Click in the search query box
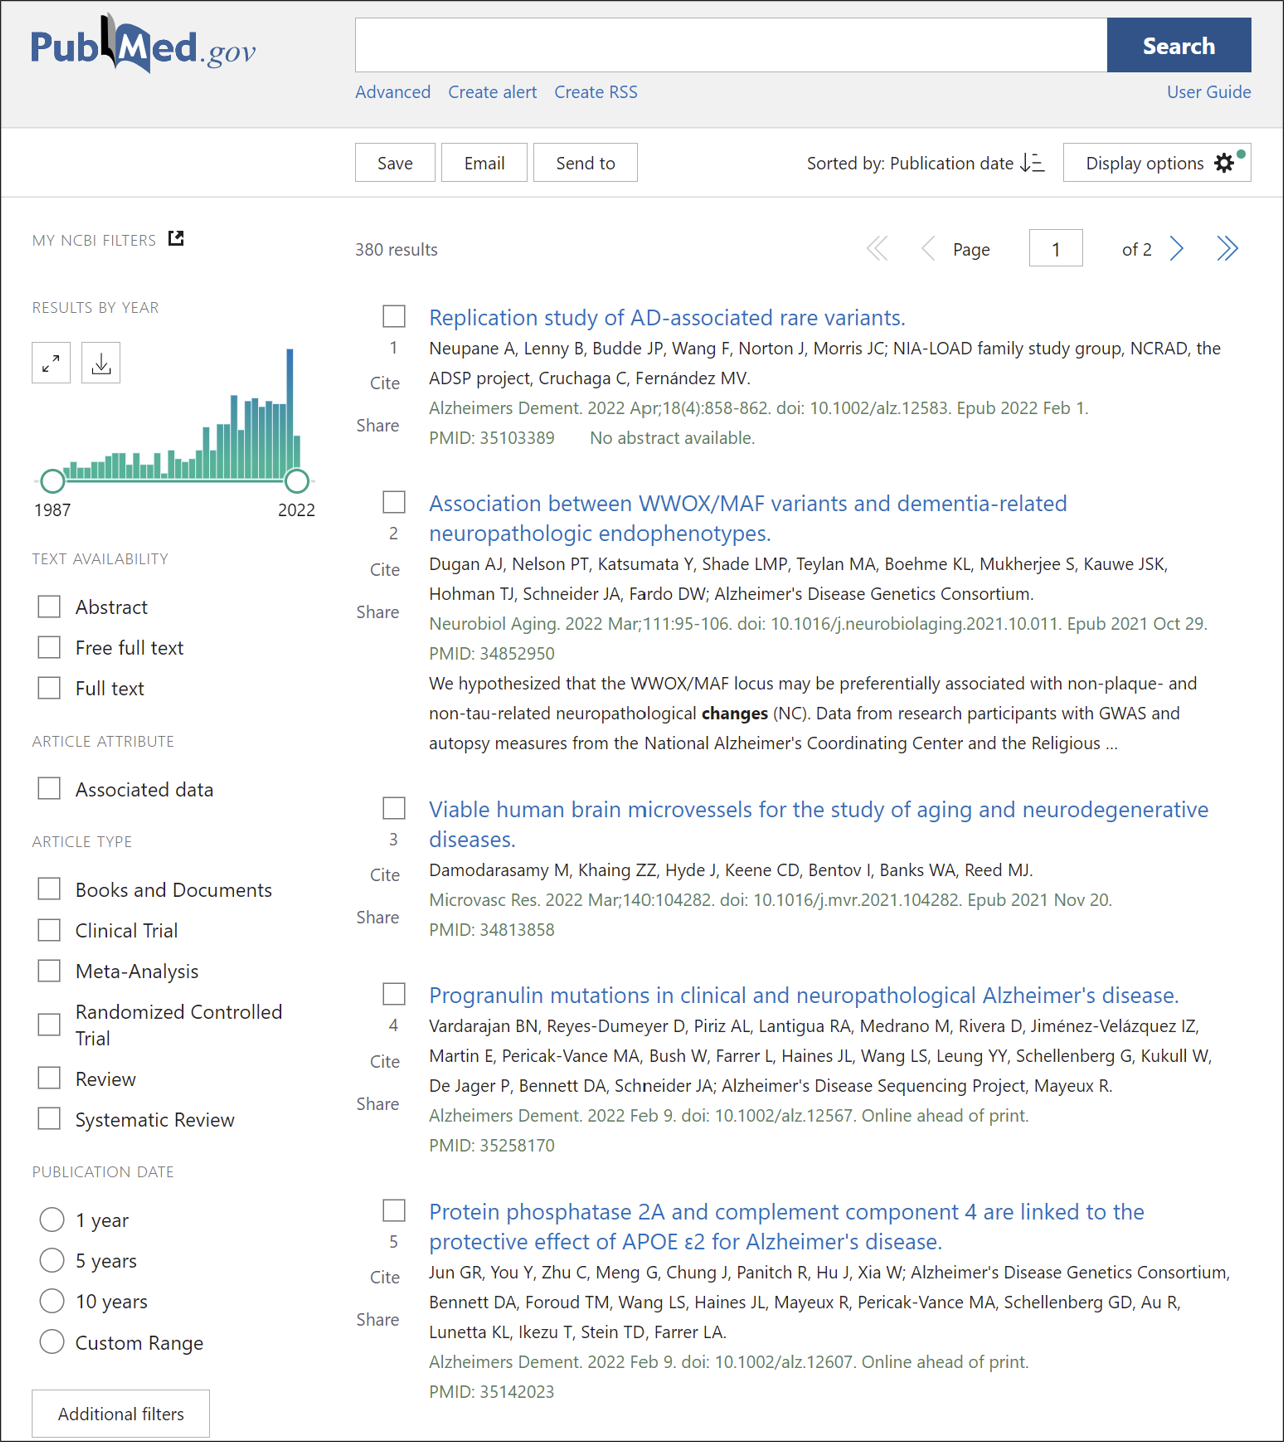 pos(731,45)
